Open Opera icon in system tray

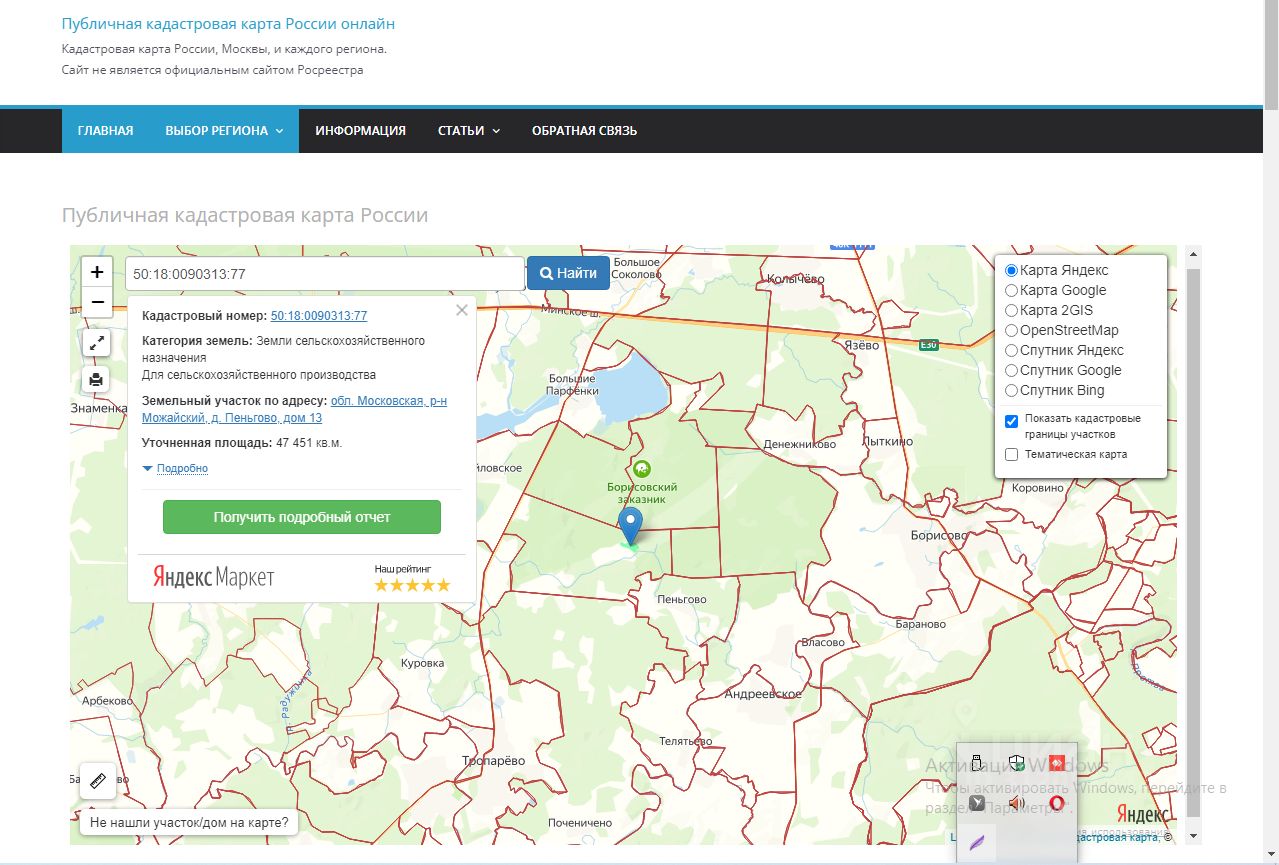click(1056, 803)
